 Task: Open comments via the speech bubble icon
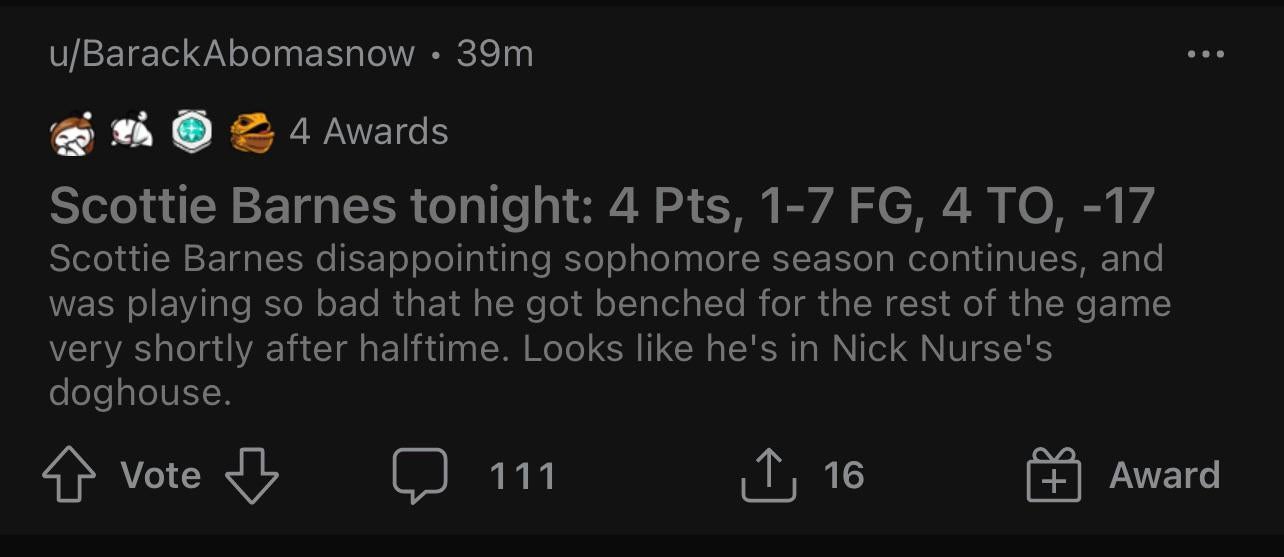419,475
